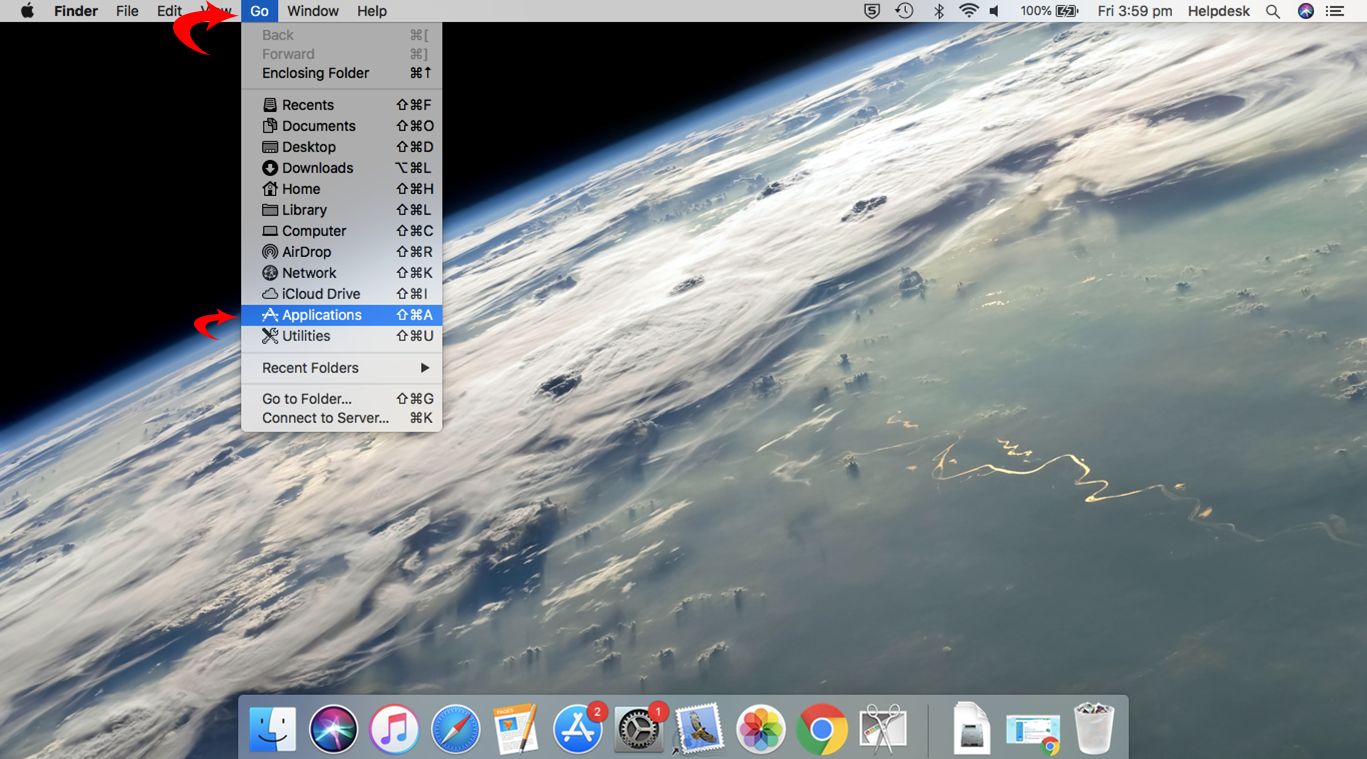Go to Documents folder
1367x759 pixels.
pyautogui.click(x=342, y=126)
